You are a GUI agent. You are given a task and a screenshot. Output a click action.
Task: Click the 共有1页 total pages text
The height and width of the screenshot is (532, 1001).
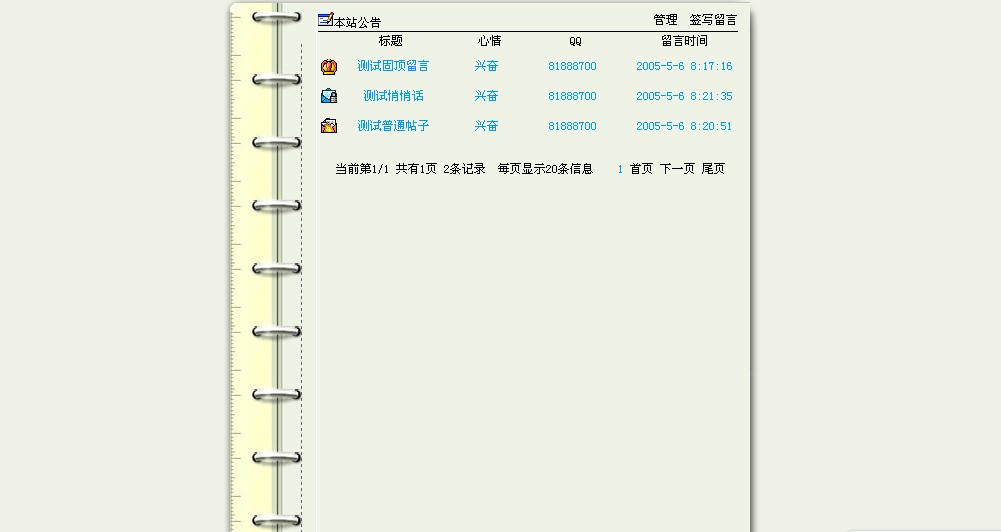point(416,169)
